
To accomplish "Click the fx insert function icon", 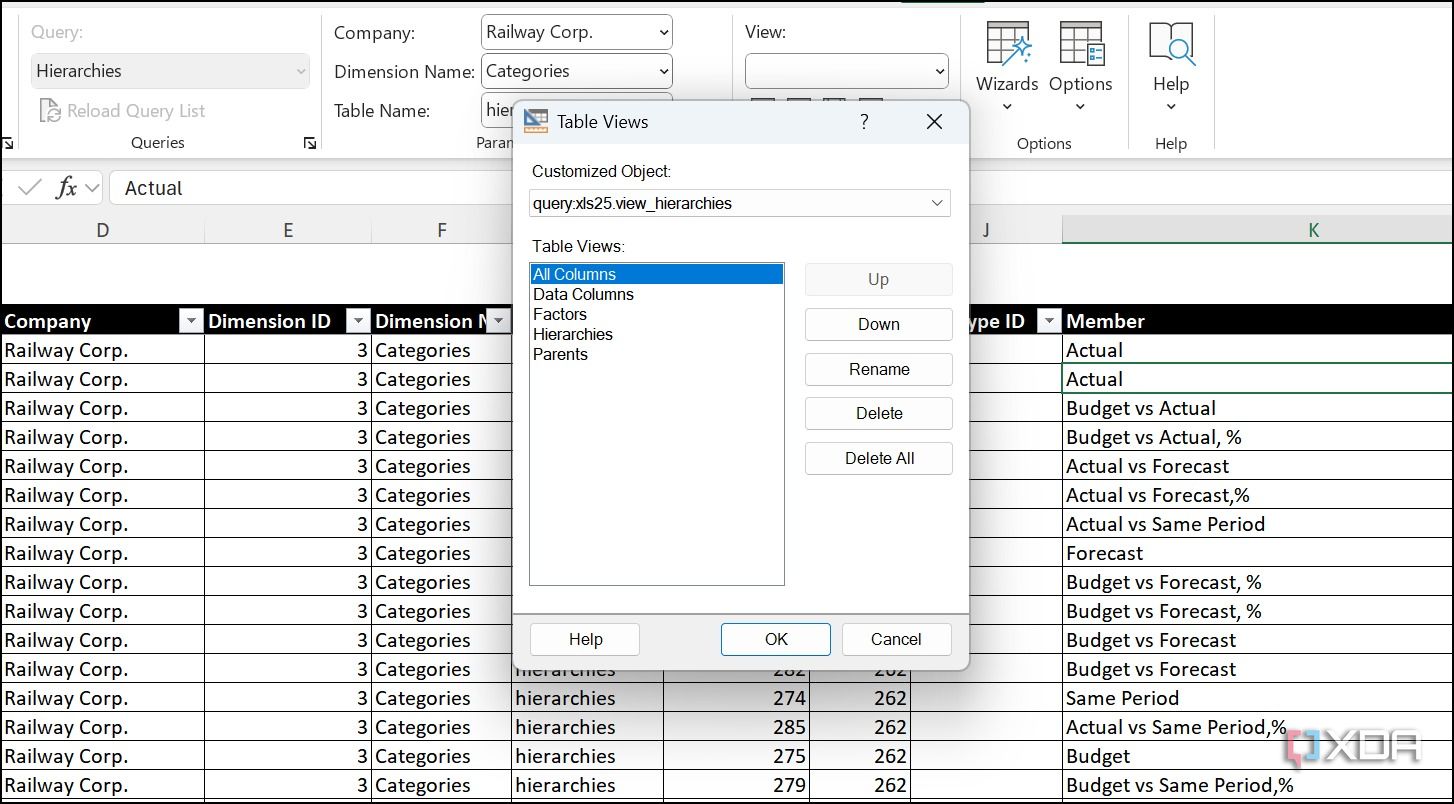I will click(66, 188).
